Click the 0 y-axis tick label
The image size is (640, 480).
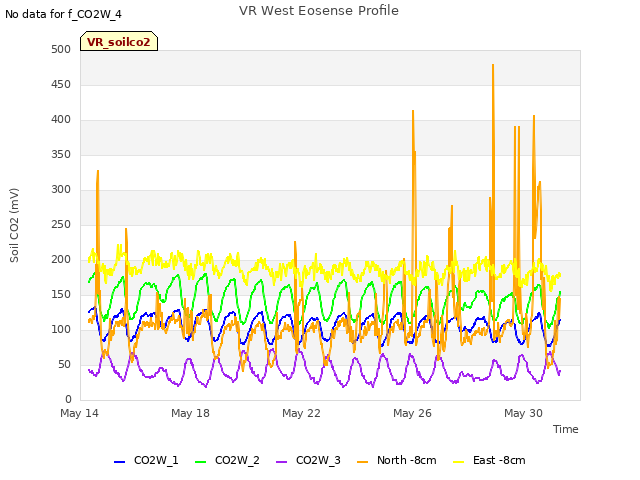click(x=68, y=400)
